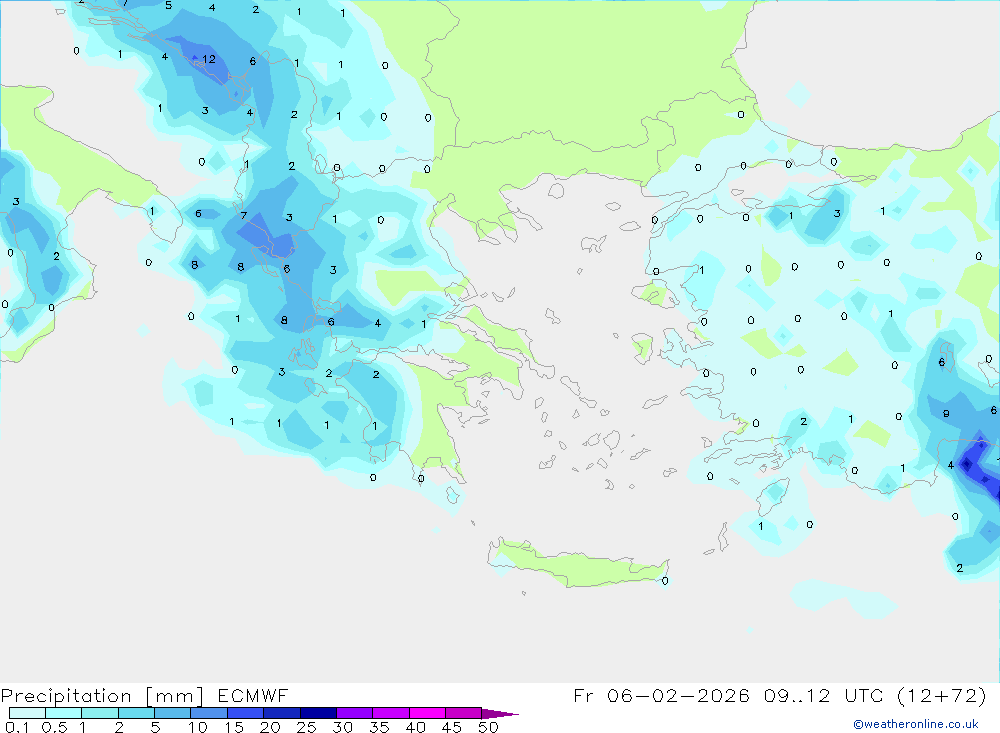Click the 2–5 mm legend swatch
1000x733 pixels.
click(x=136, y=713)
